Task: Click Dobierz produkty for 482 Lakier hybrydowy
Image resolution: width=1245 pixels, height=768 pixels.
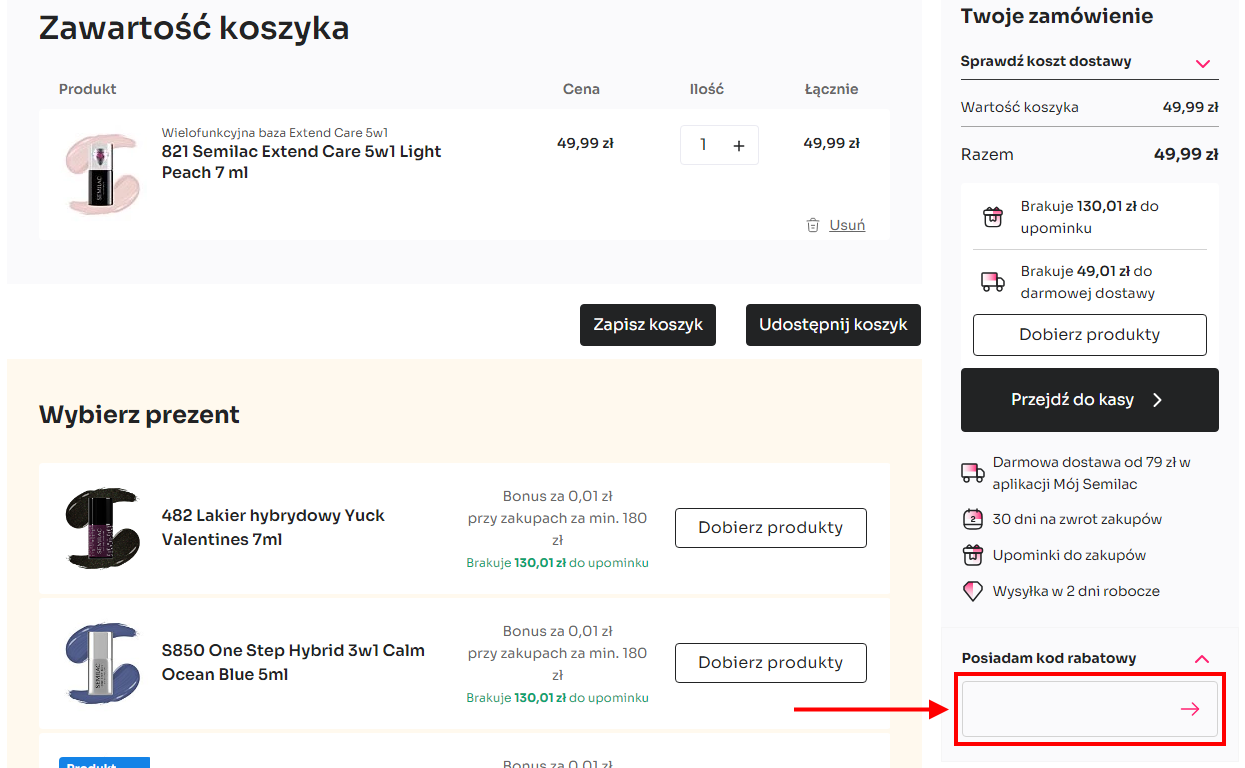Action: (x=771, y=528)
